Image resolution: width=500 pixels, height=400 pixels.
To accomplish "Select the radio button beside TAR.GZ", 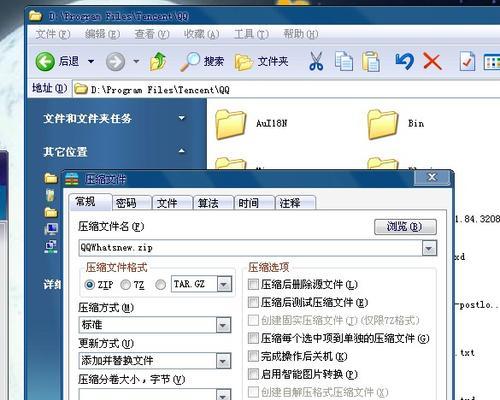I will 160,285.
